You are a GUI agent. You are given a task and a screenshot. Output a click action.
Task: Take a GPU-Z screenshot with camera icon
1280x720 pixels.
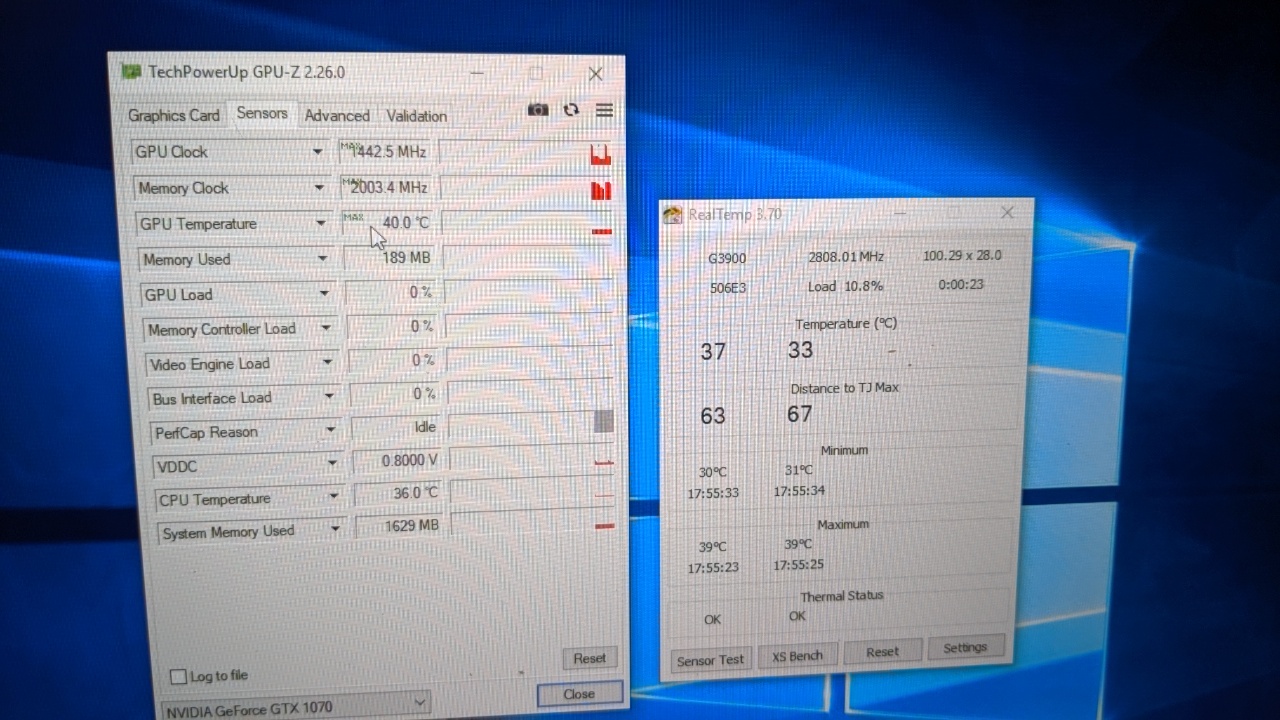(538, 111)
